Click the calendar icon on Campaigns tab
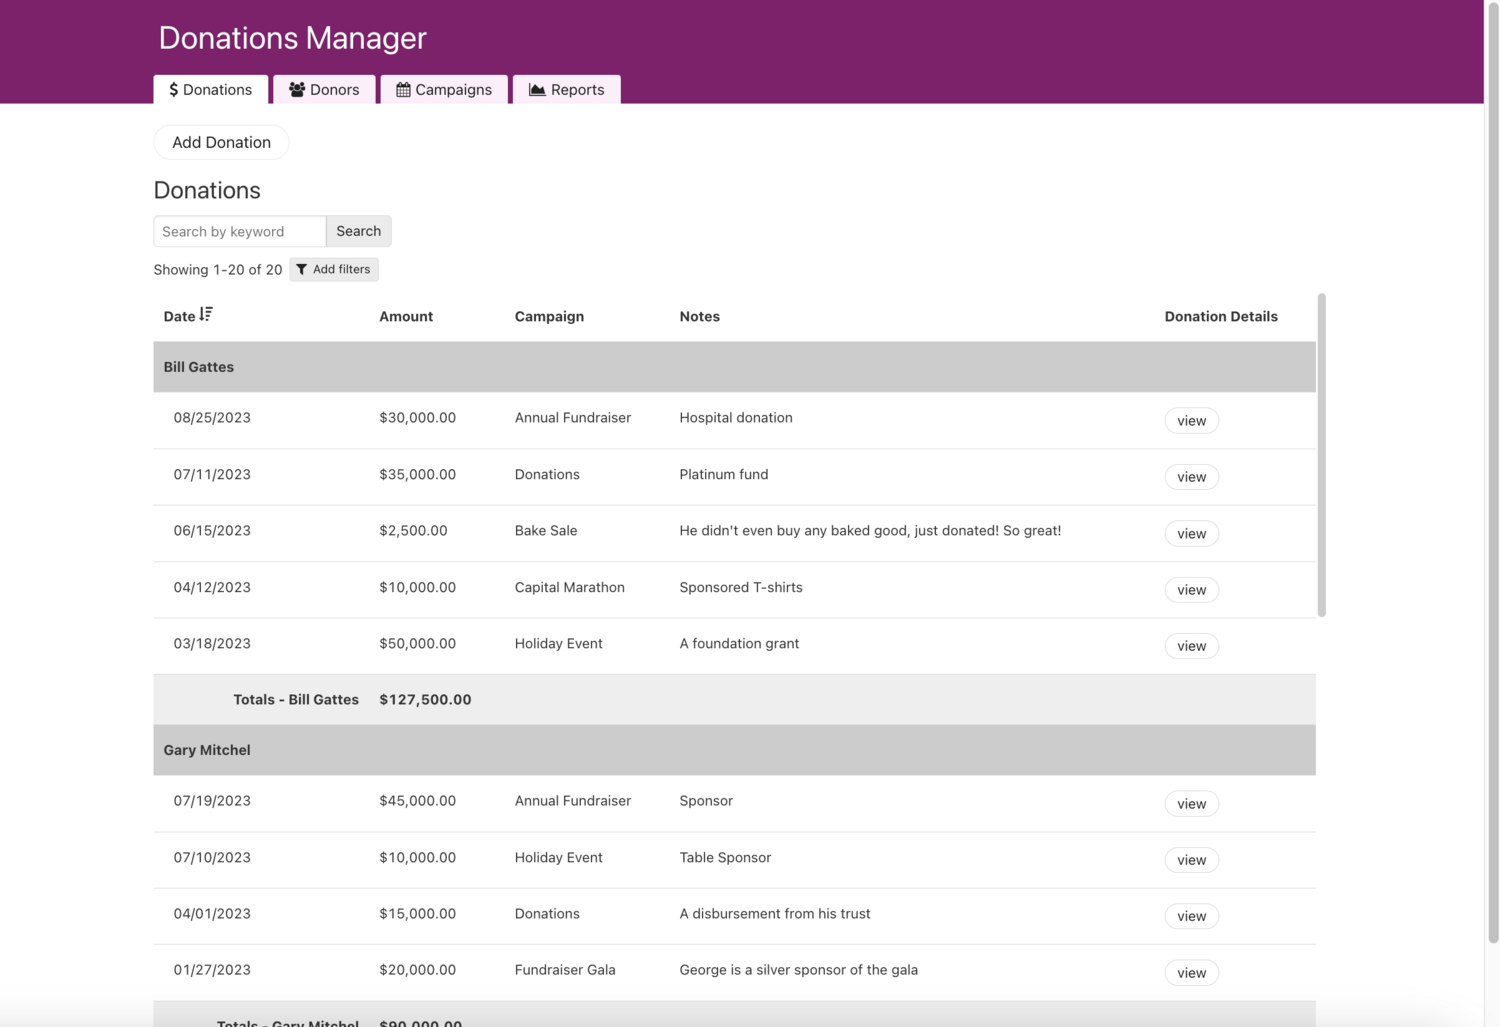1500x1027 pixels. pos(403,90)
